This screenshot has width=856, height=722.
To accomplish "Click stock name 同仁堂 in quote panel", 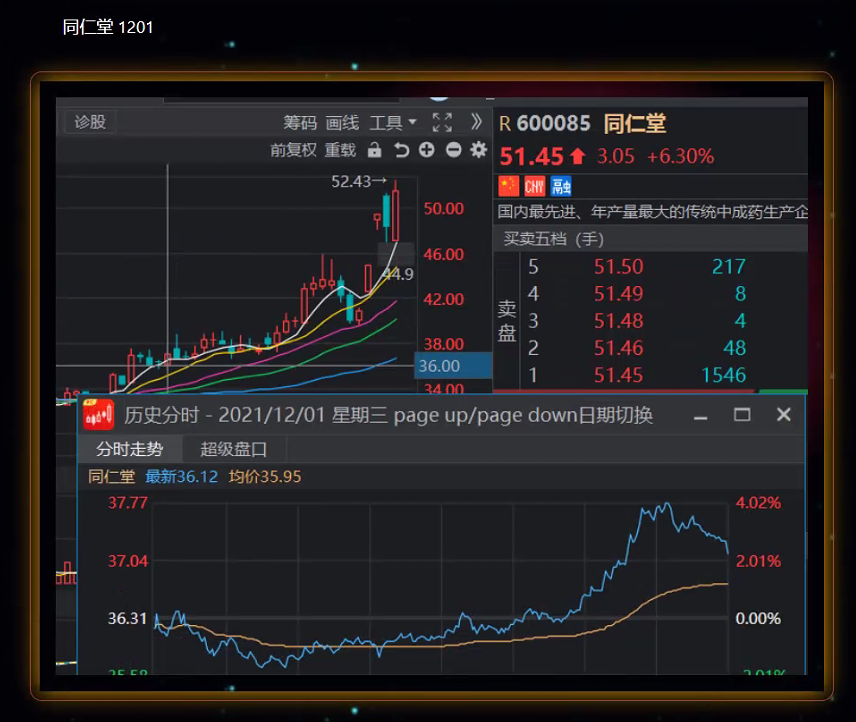I will (x=635, y=123).
